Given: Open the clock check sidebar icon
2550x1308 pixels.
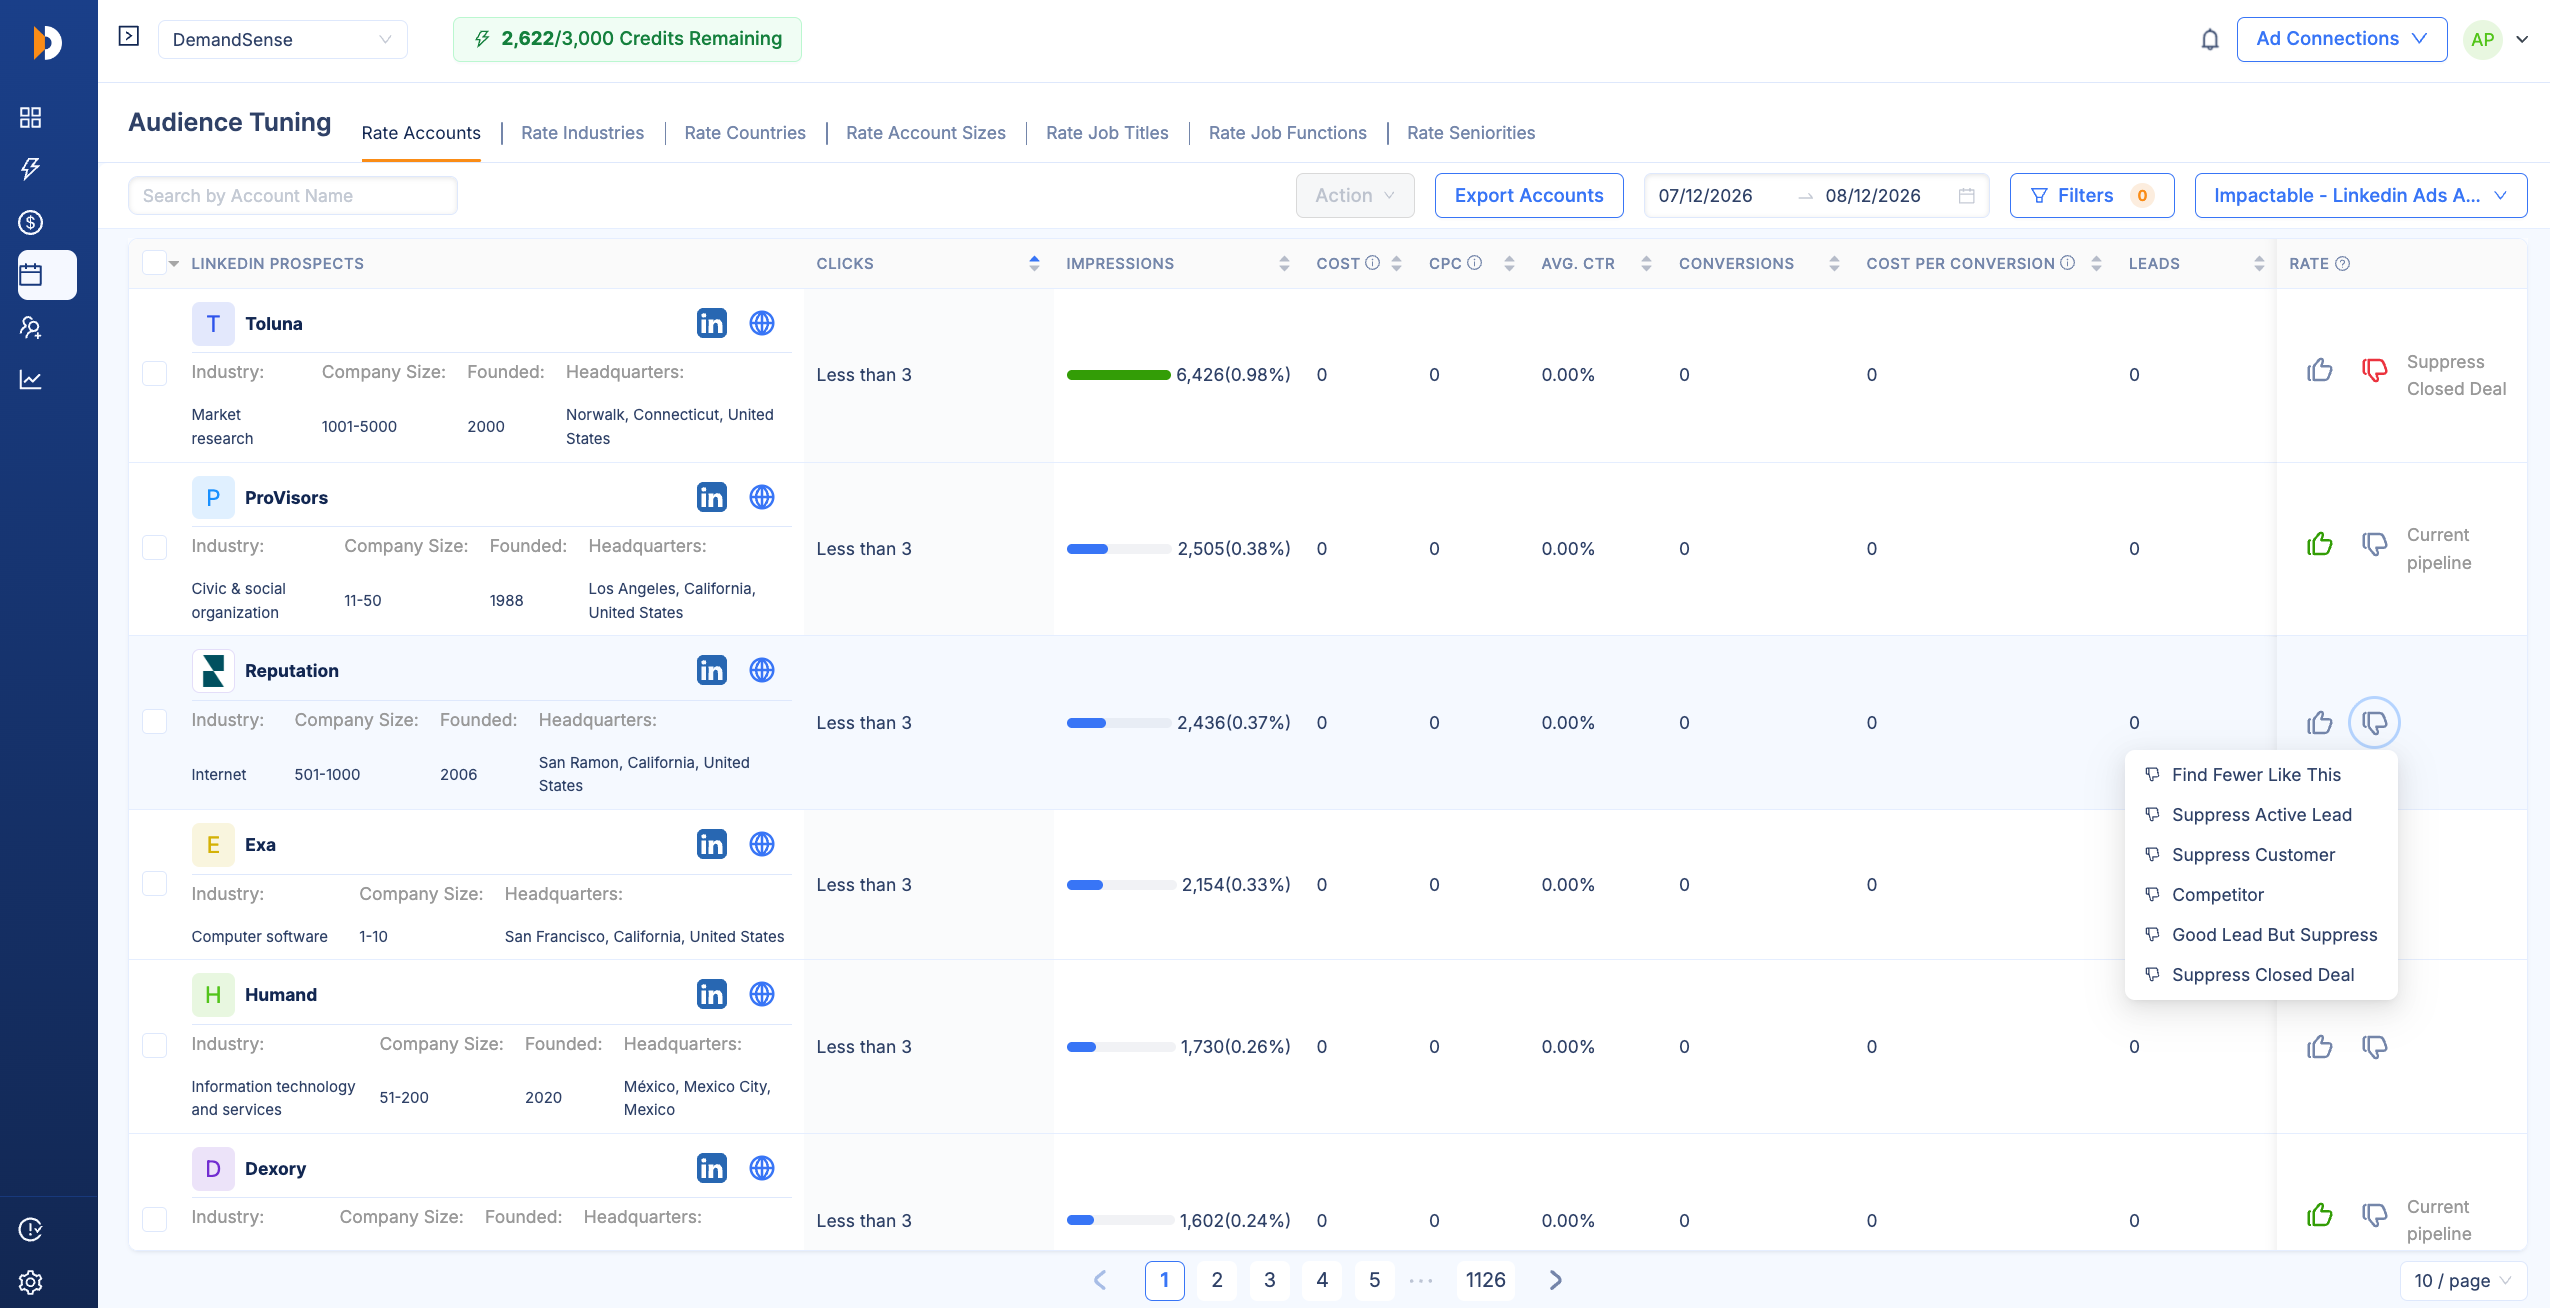Looking at the screenshot, I should pyautogui.click(x=31, y=1230).
